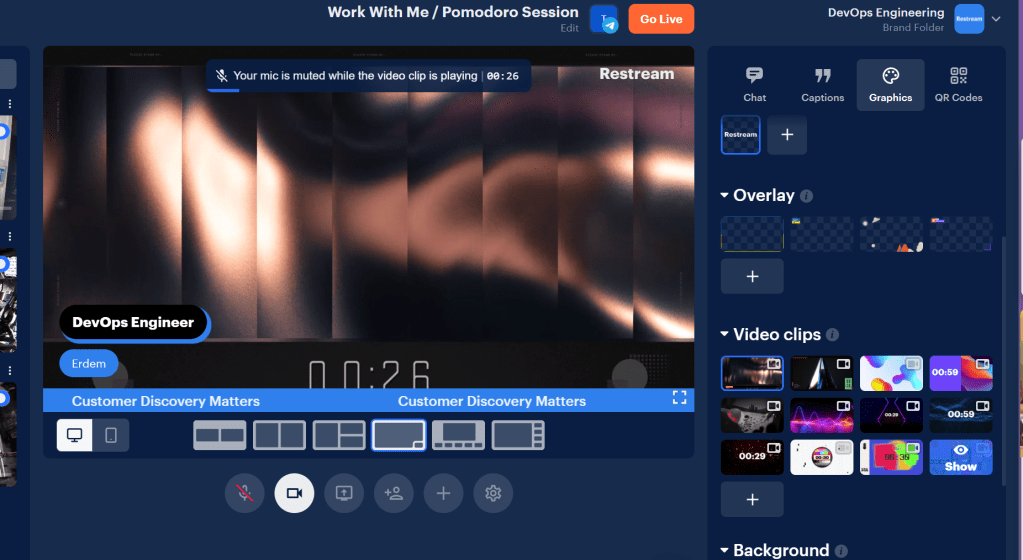
Task: Open the QR Codes tab
Action: pos(958,85)
